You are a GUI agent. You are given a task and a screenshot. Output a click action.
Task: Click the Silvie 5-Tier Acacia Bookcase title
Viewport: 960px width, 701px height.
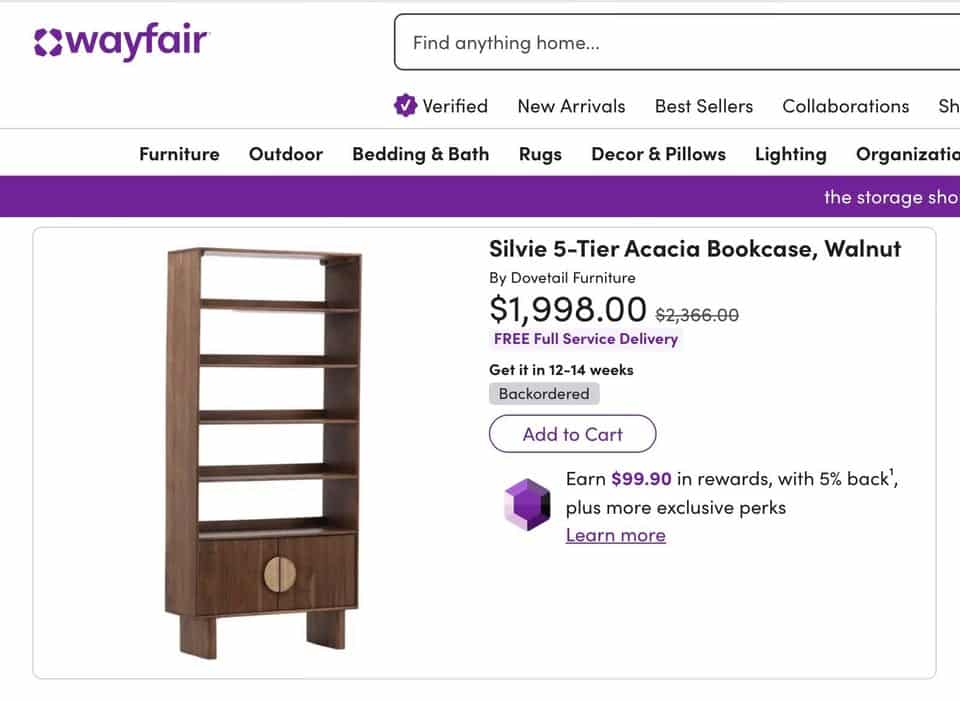[x=694, y=249]
